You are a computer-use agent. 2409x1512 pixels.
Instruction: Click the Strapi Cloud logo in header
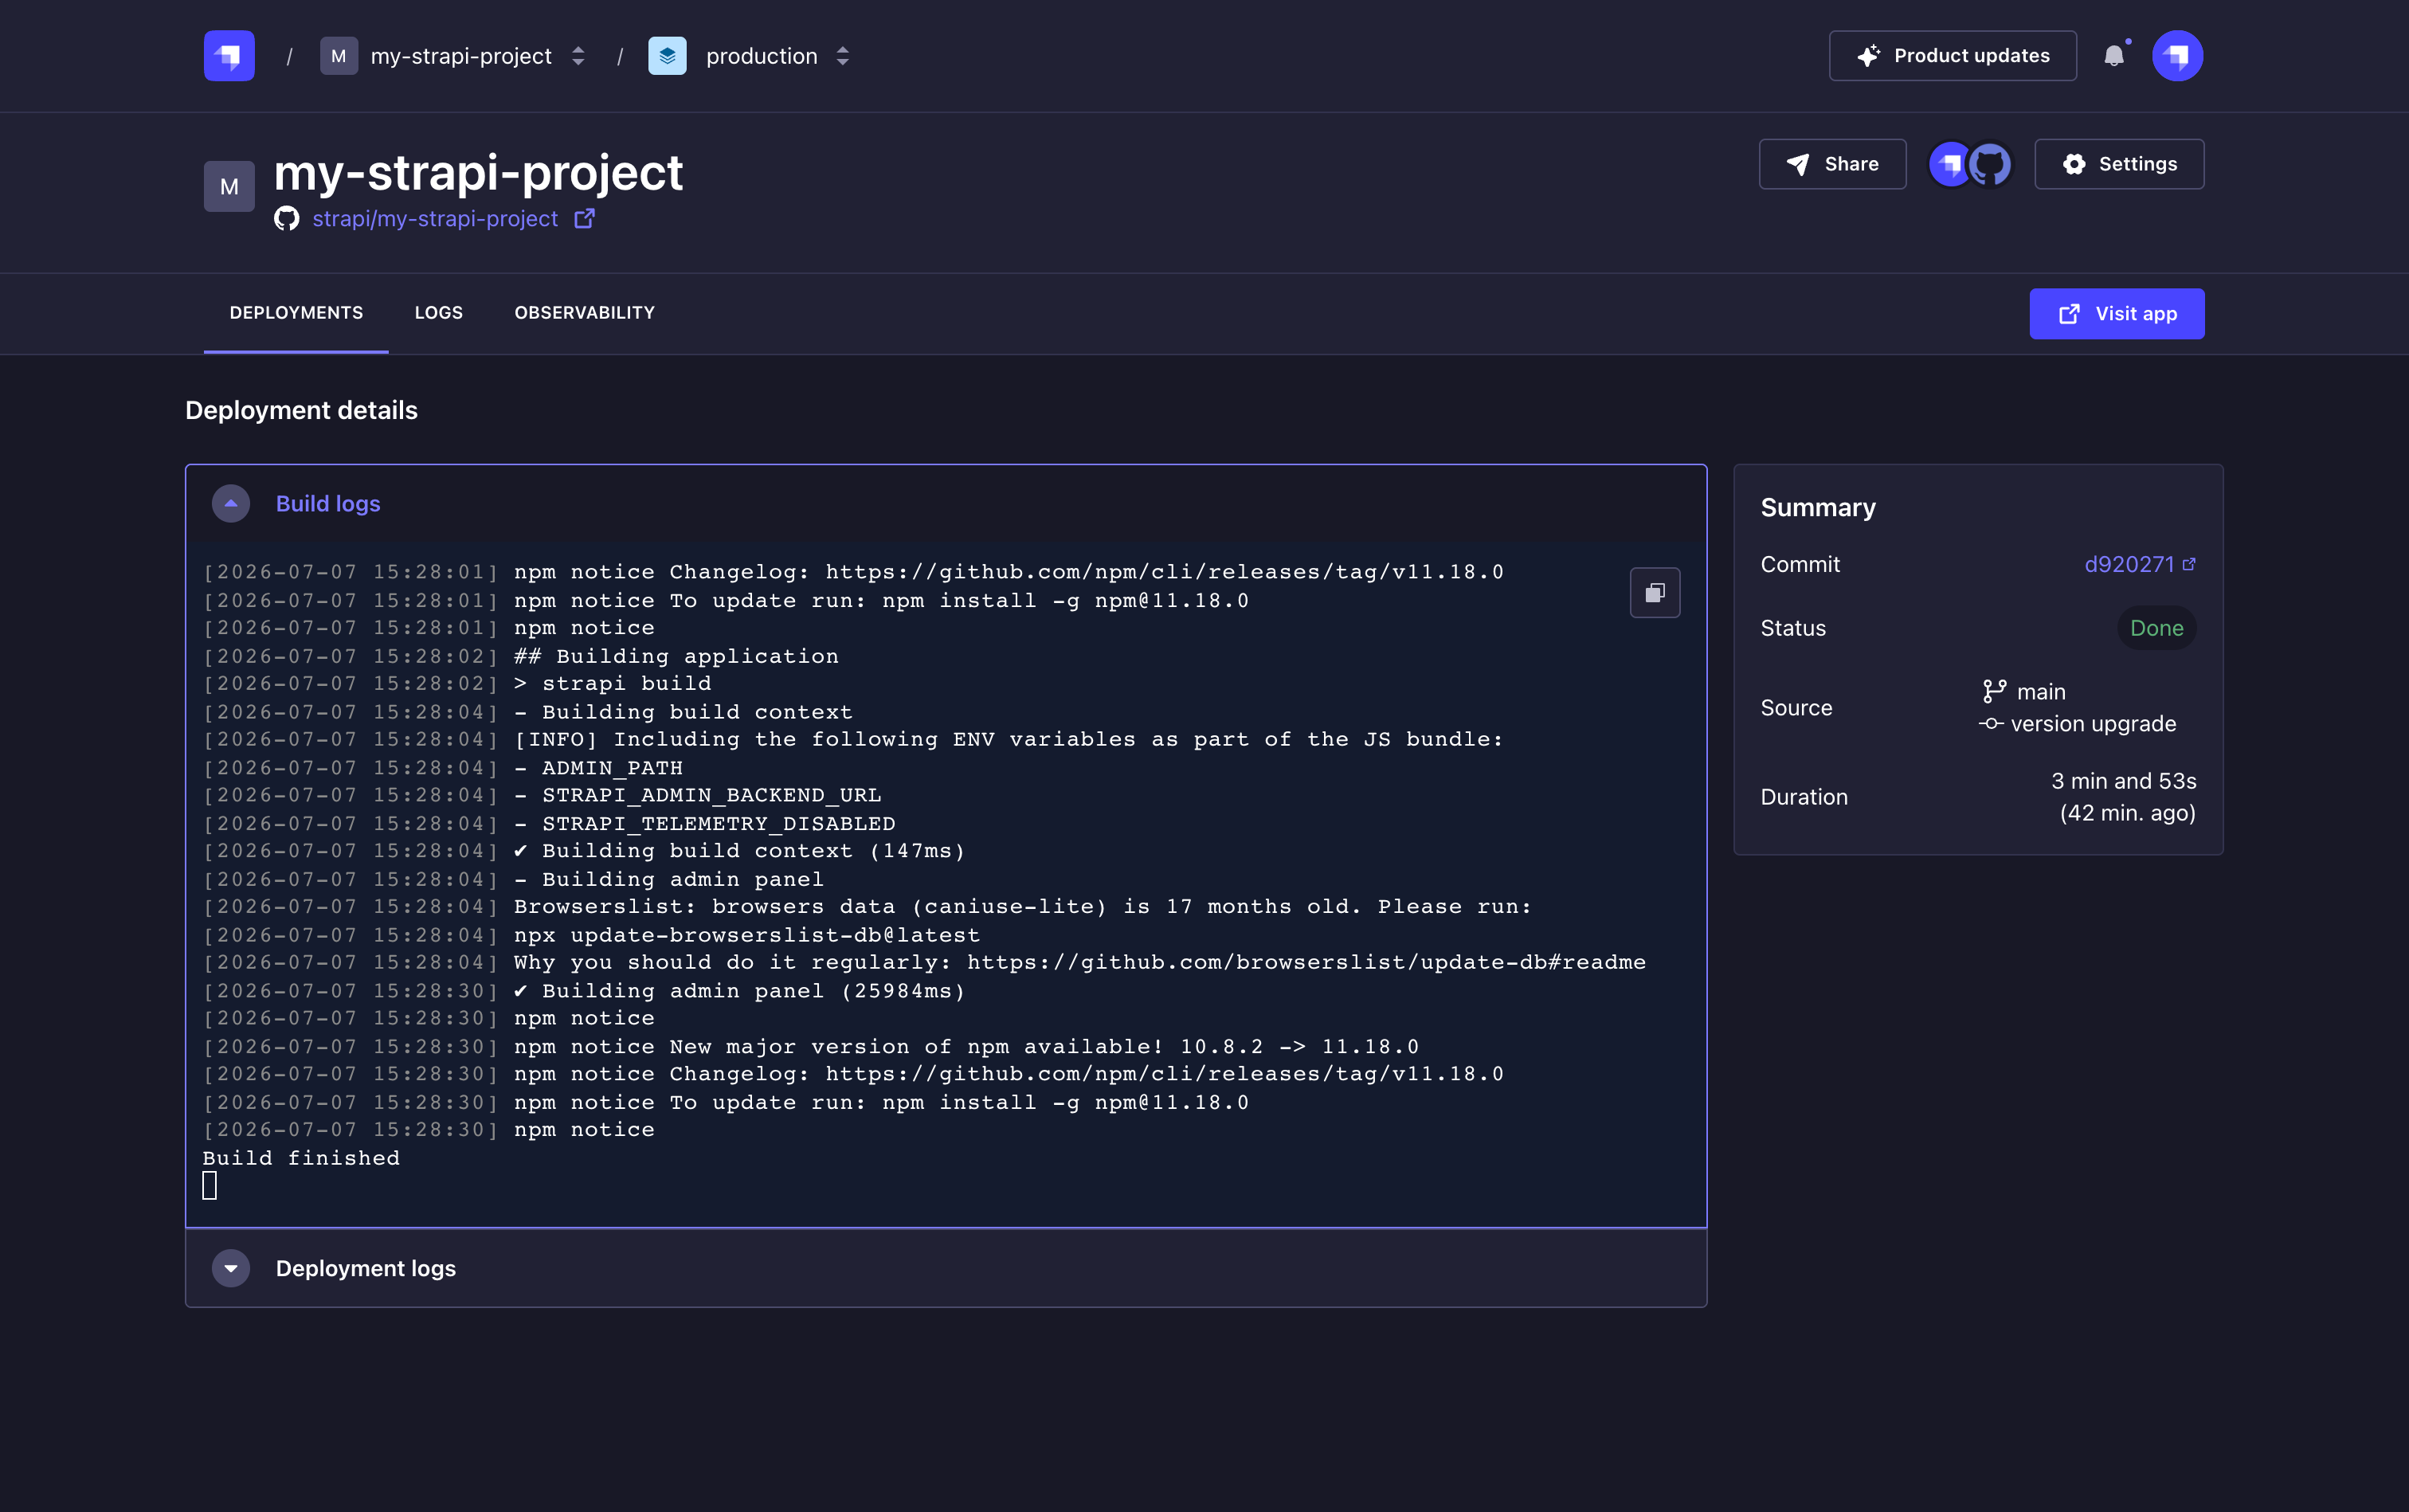[229, 56]
